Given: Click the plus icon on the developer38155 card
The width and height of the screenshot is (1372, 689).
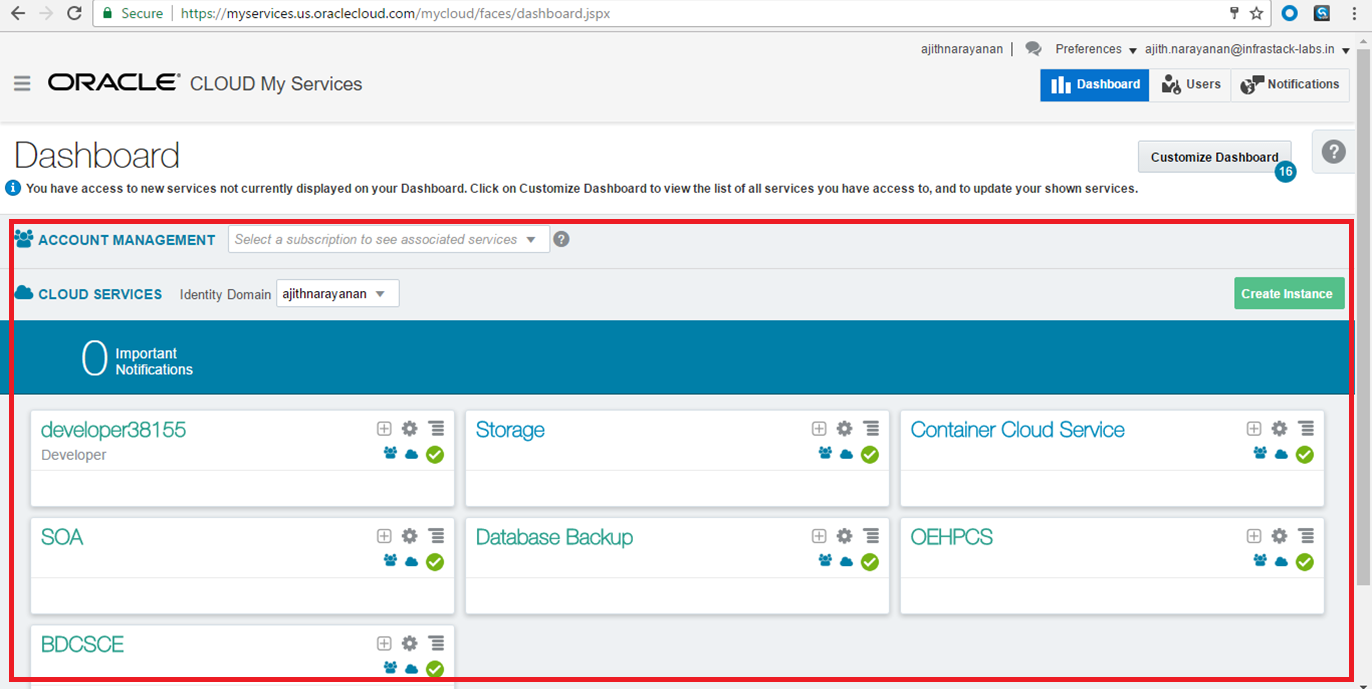Looking at the screenshot, I should pyautogui.click(x=384, y=428).
